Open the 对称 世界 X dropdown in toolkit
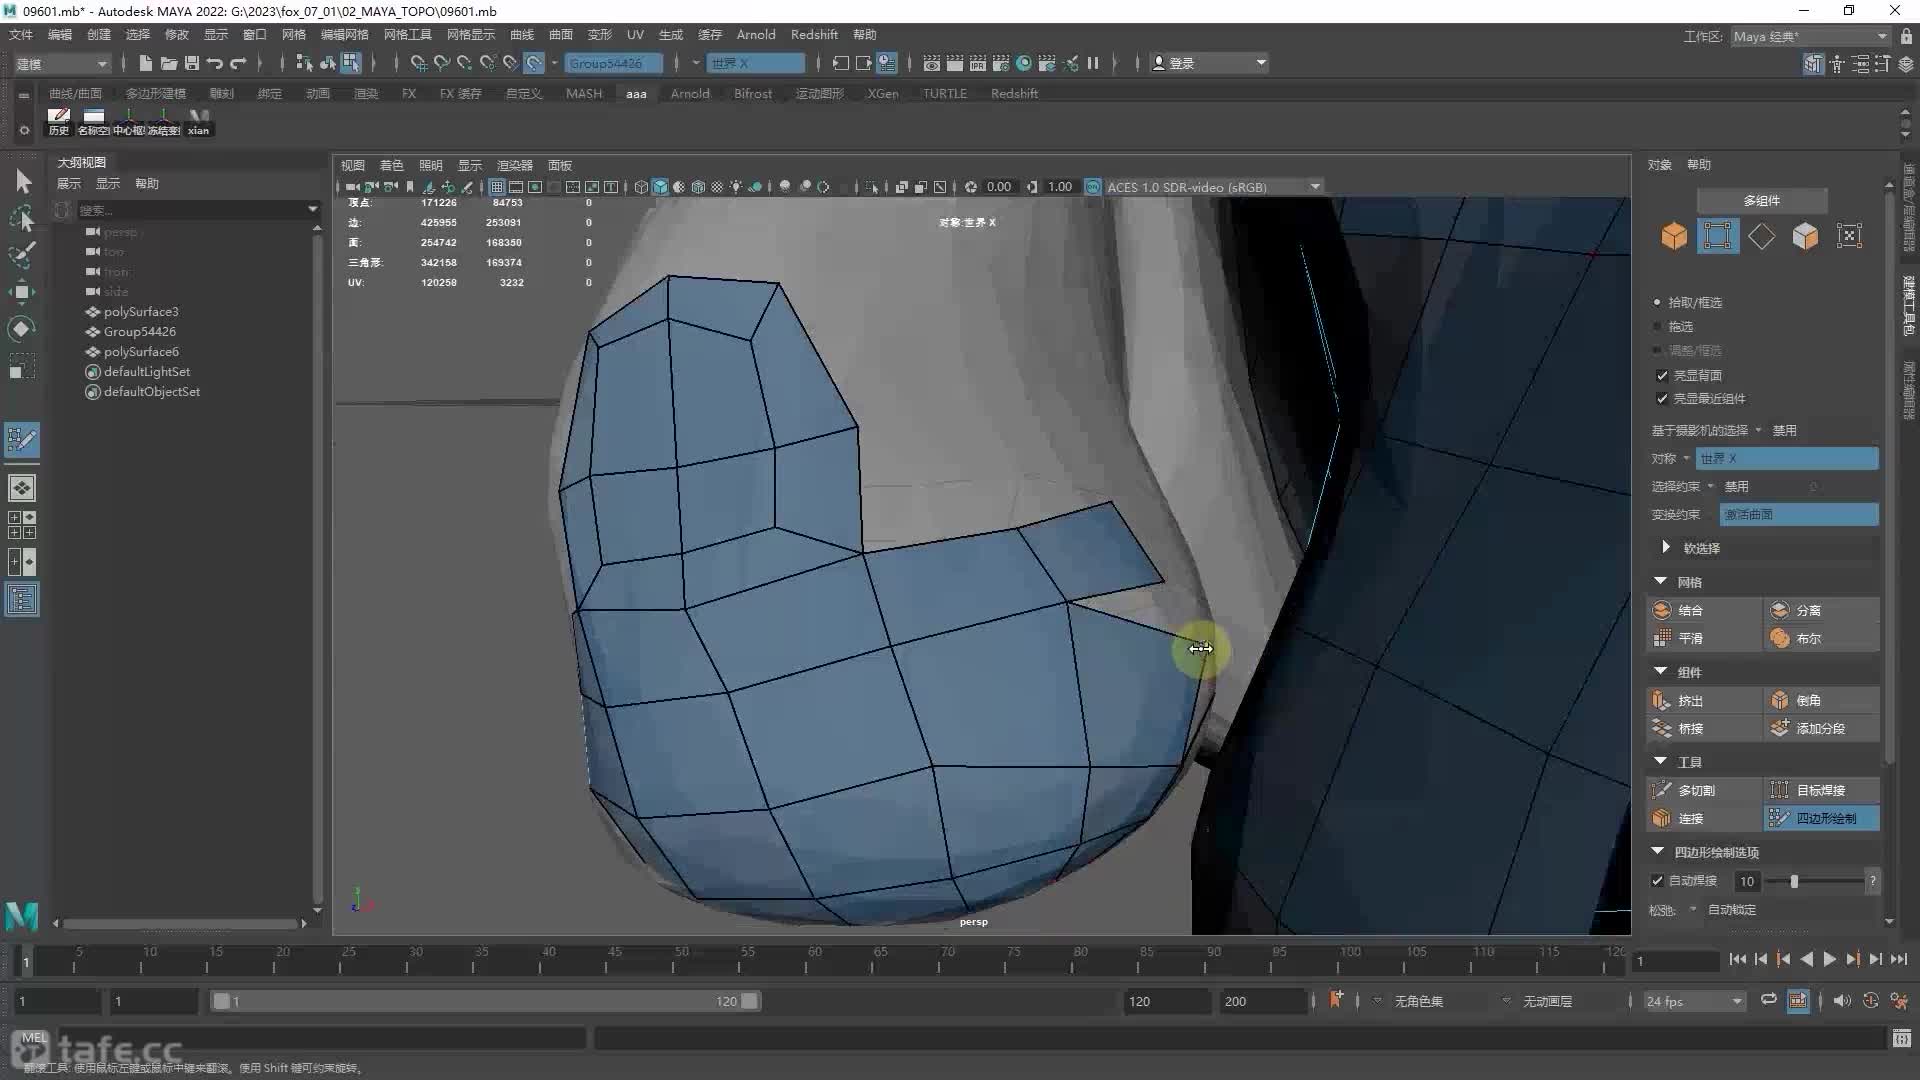This screenshot has height=1080, width=1920. point(1787,458)
